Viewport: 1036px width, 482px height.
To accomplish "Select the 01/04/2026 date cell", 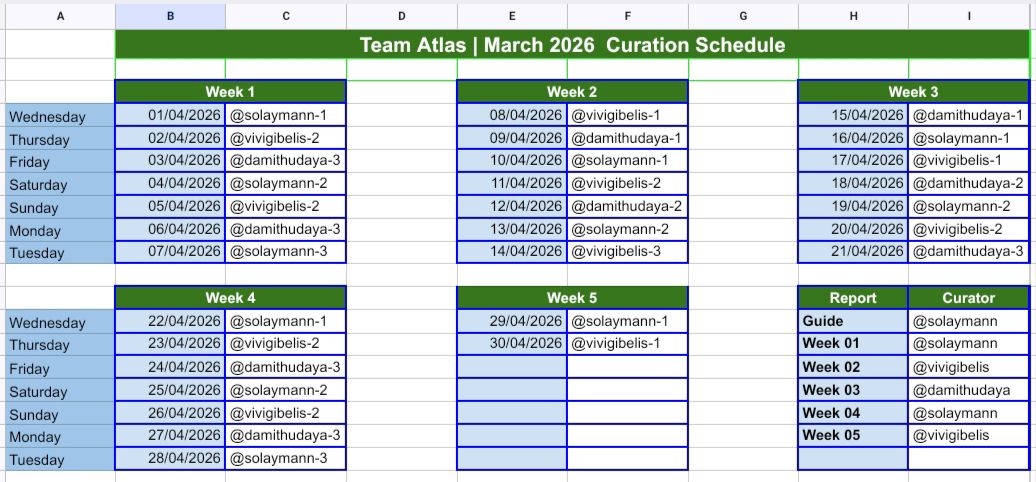I will [x=170, y=116].
